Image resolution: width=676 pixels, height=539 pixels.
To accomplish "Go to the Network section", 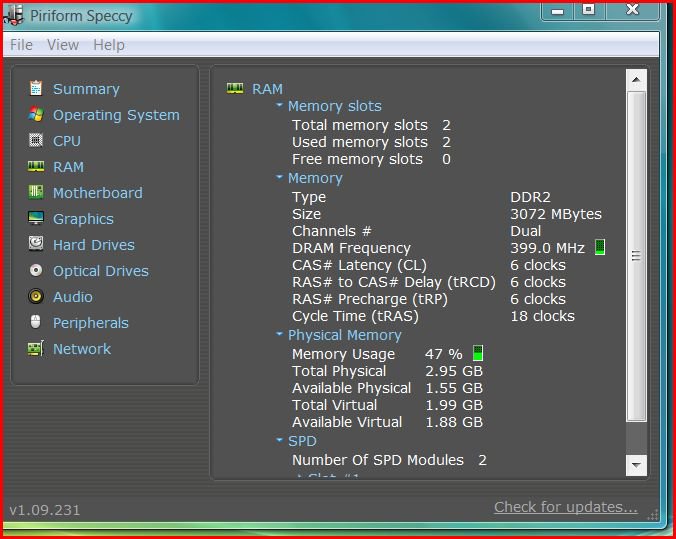I will [x=82, y=349].
